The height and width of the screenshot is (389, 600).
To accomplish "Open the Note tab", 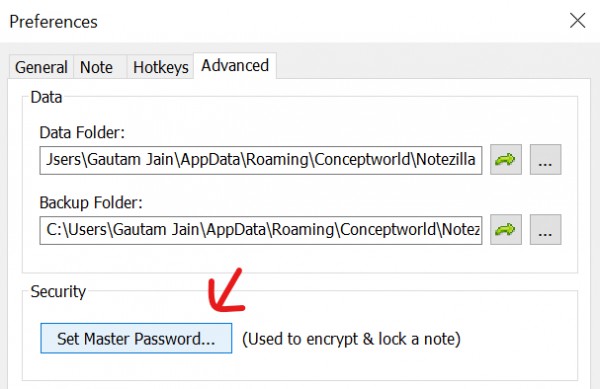I will tap(96, 67).
